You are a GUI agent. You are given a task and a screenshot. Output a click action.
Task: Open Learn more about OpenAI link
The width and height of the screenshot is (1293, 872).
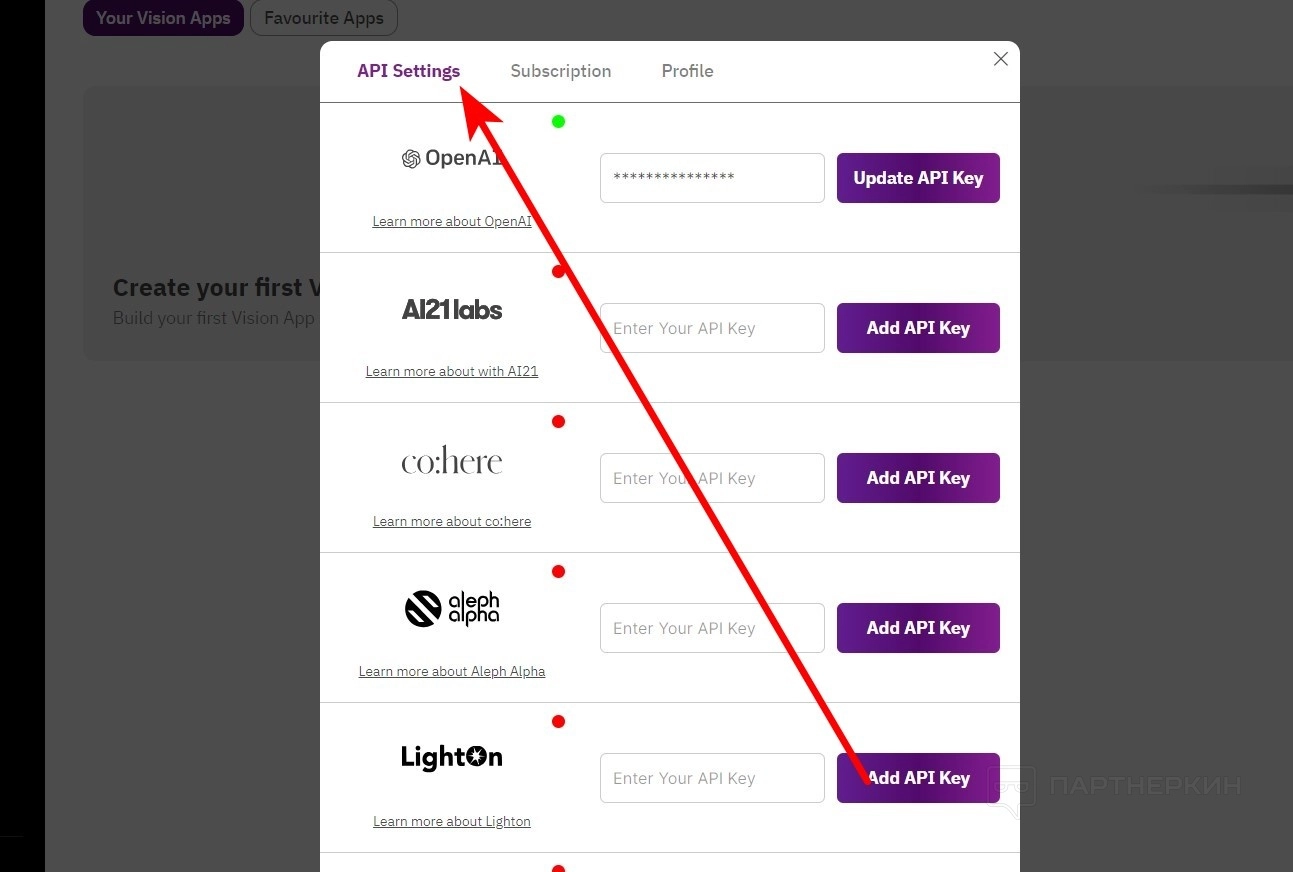tap(452, 221)
